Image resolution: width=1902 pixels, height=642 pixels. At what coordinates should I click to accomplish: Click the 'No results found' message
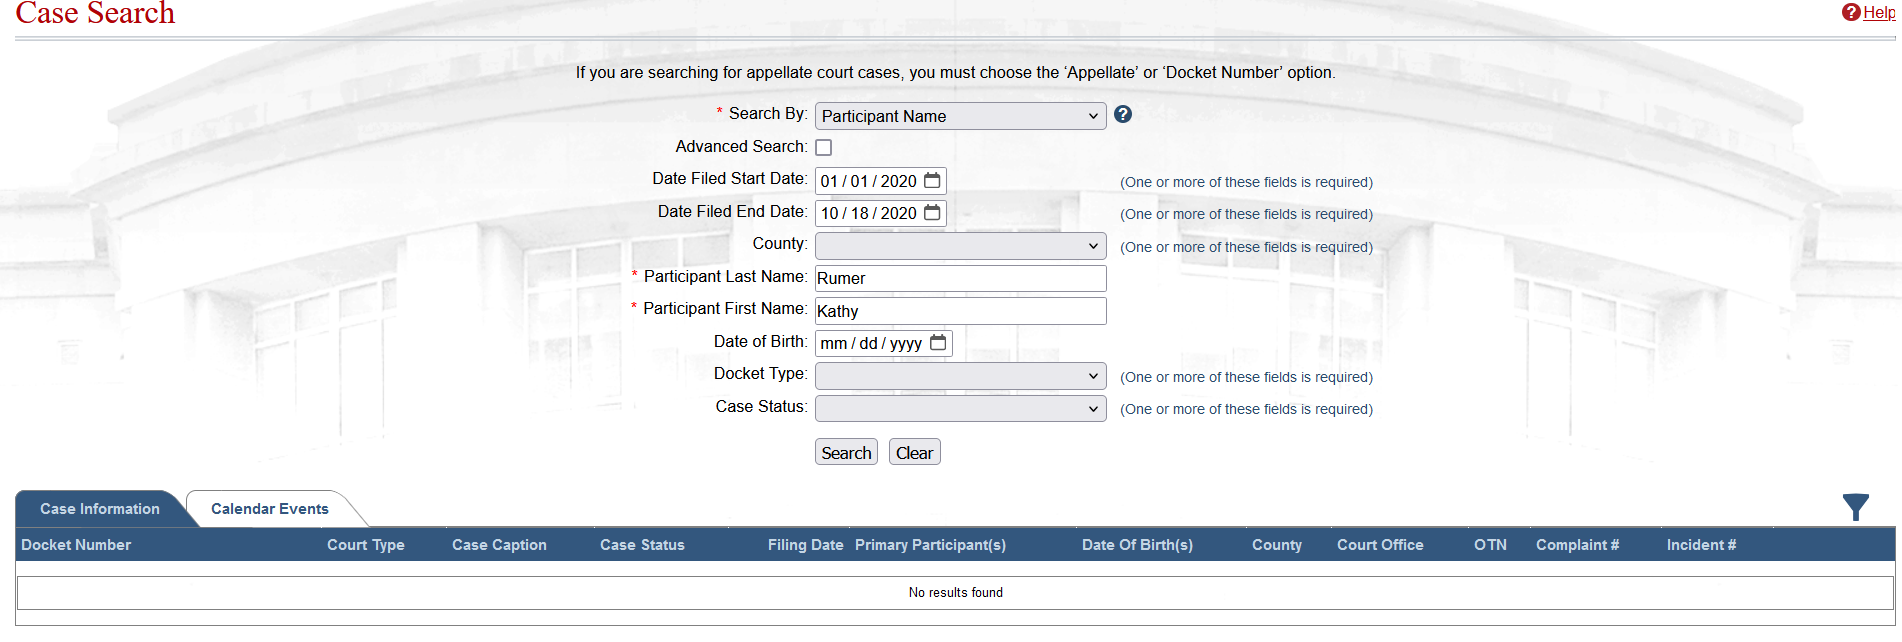[955, 593]
